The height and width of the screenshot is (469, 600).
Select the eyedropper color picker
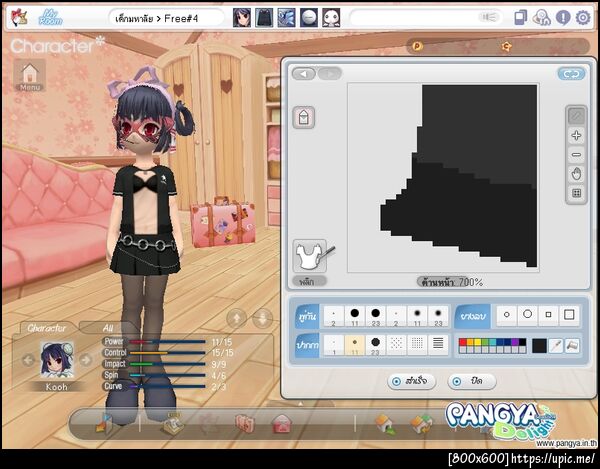[556, 346]
